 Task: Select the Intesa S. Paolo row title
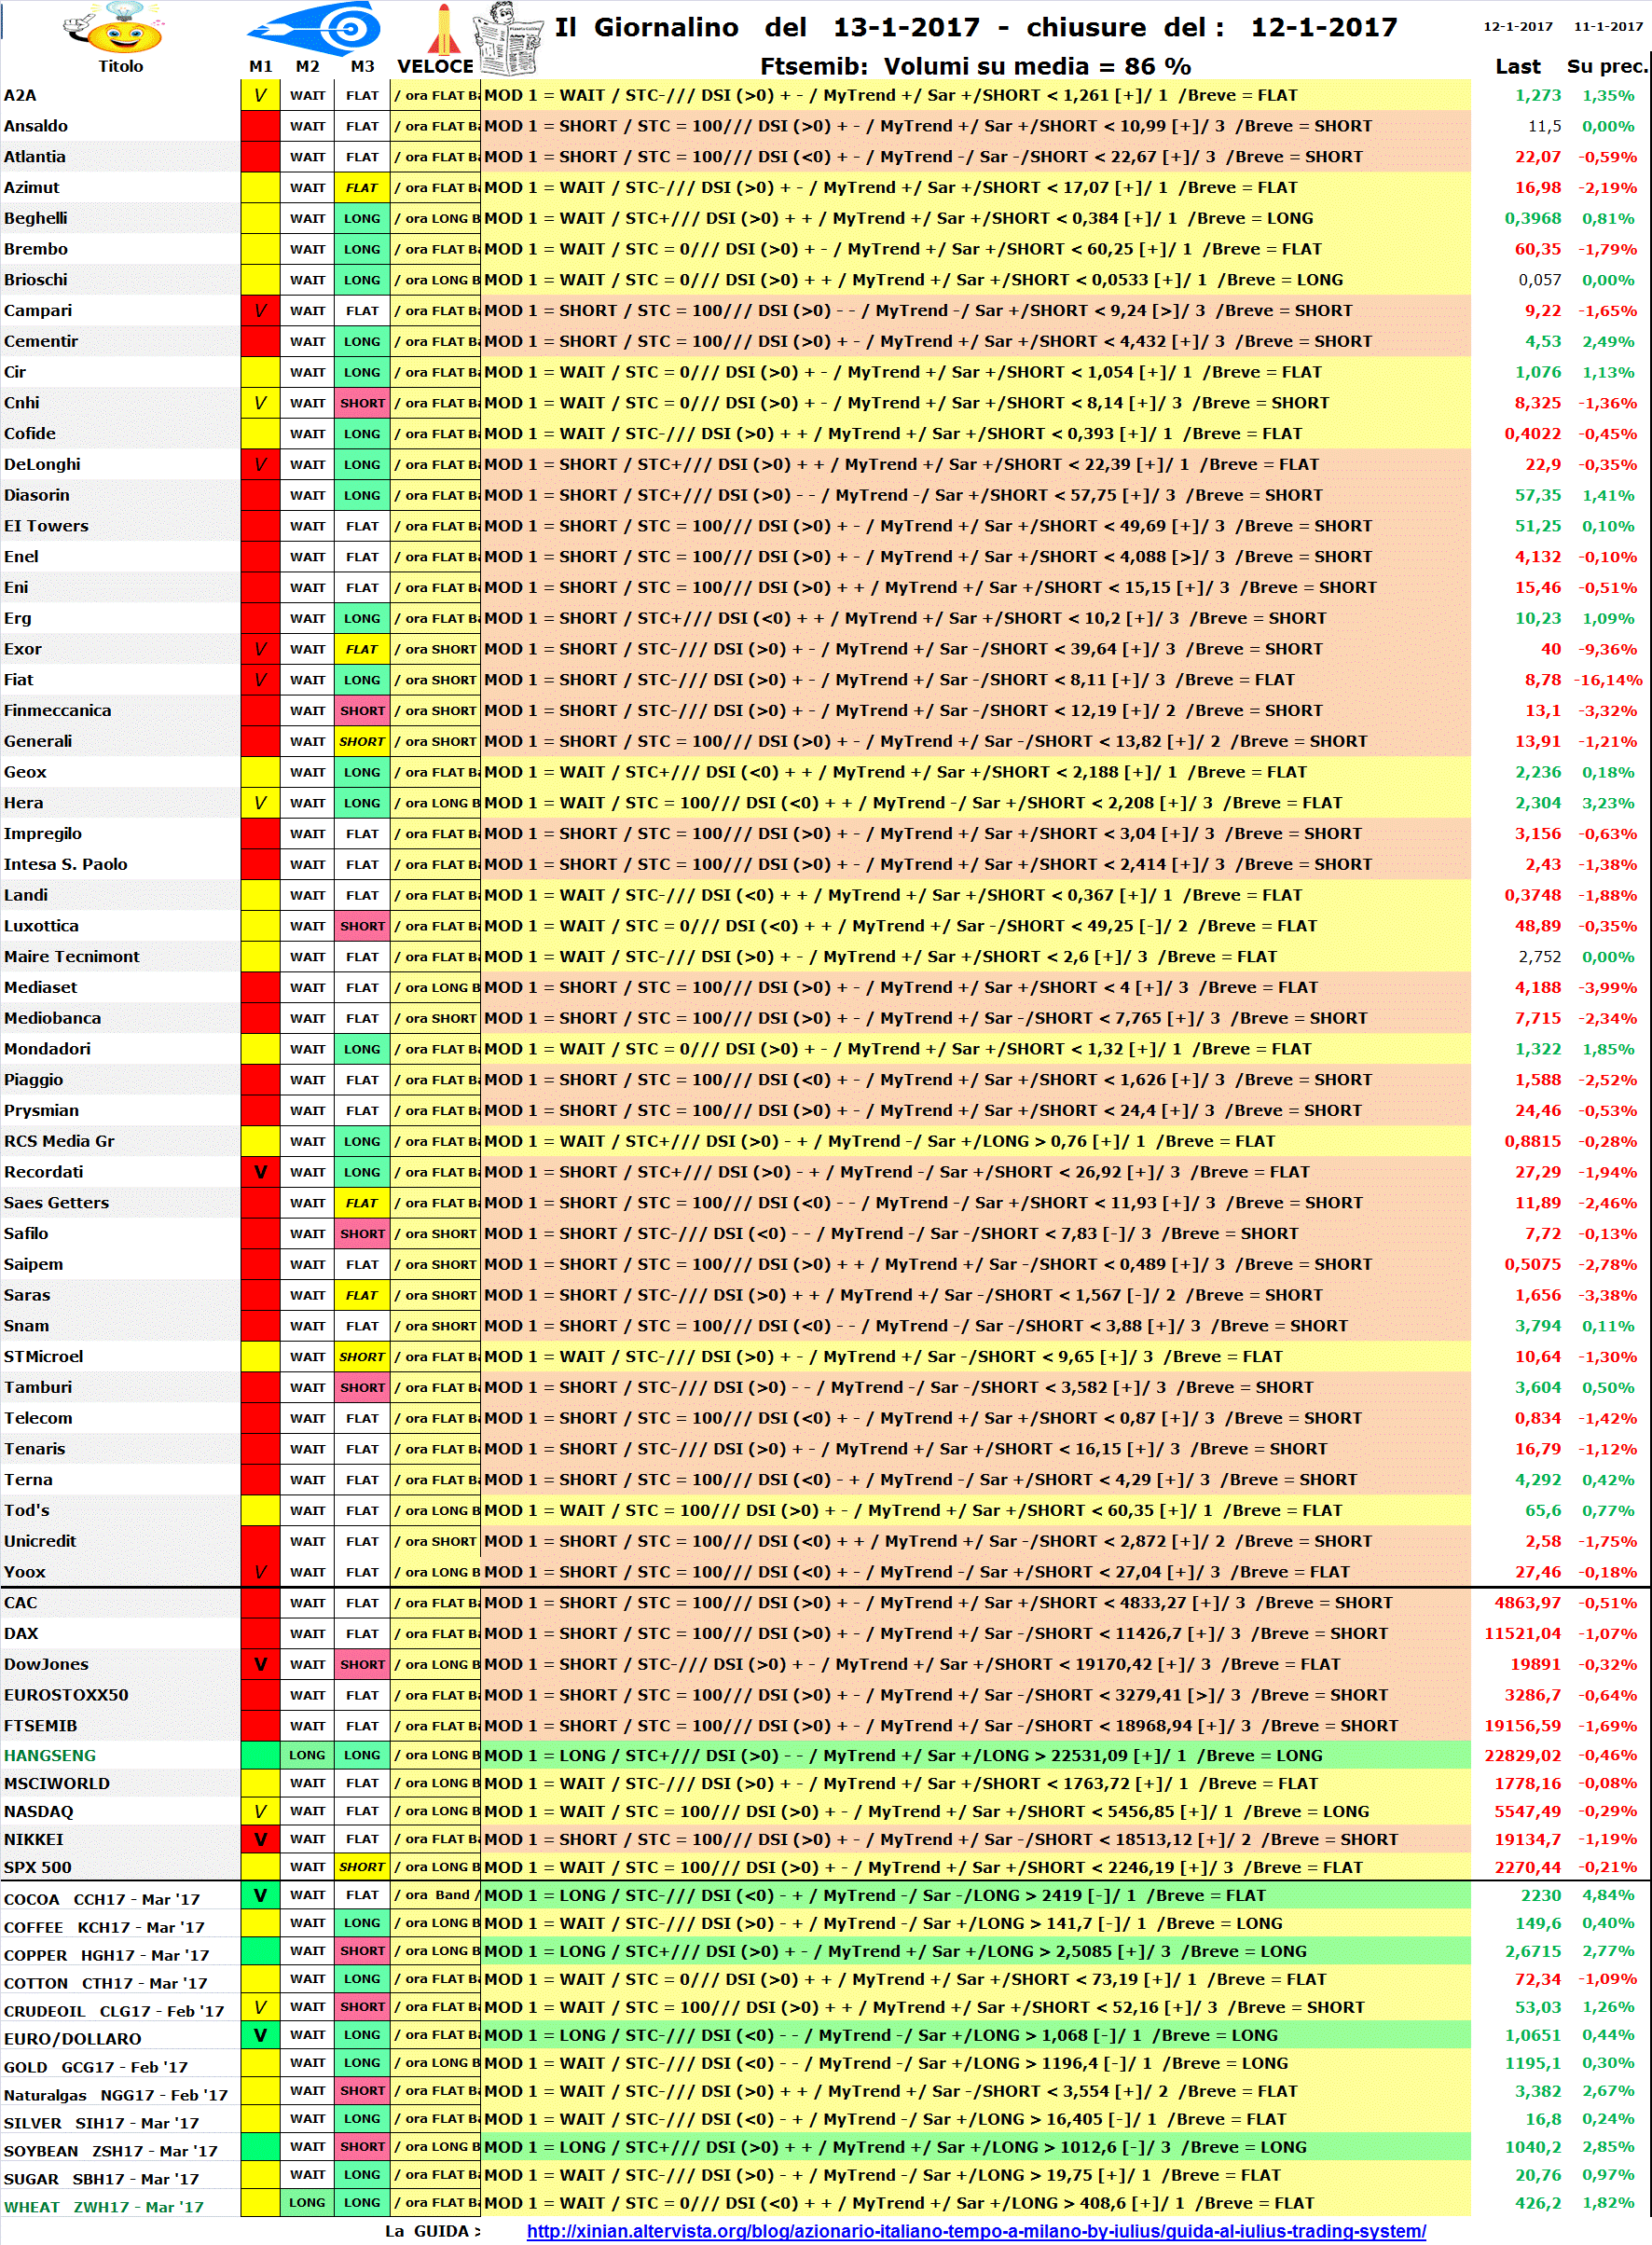[x=65, y=865]
